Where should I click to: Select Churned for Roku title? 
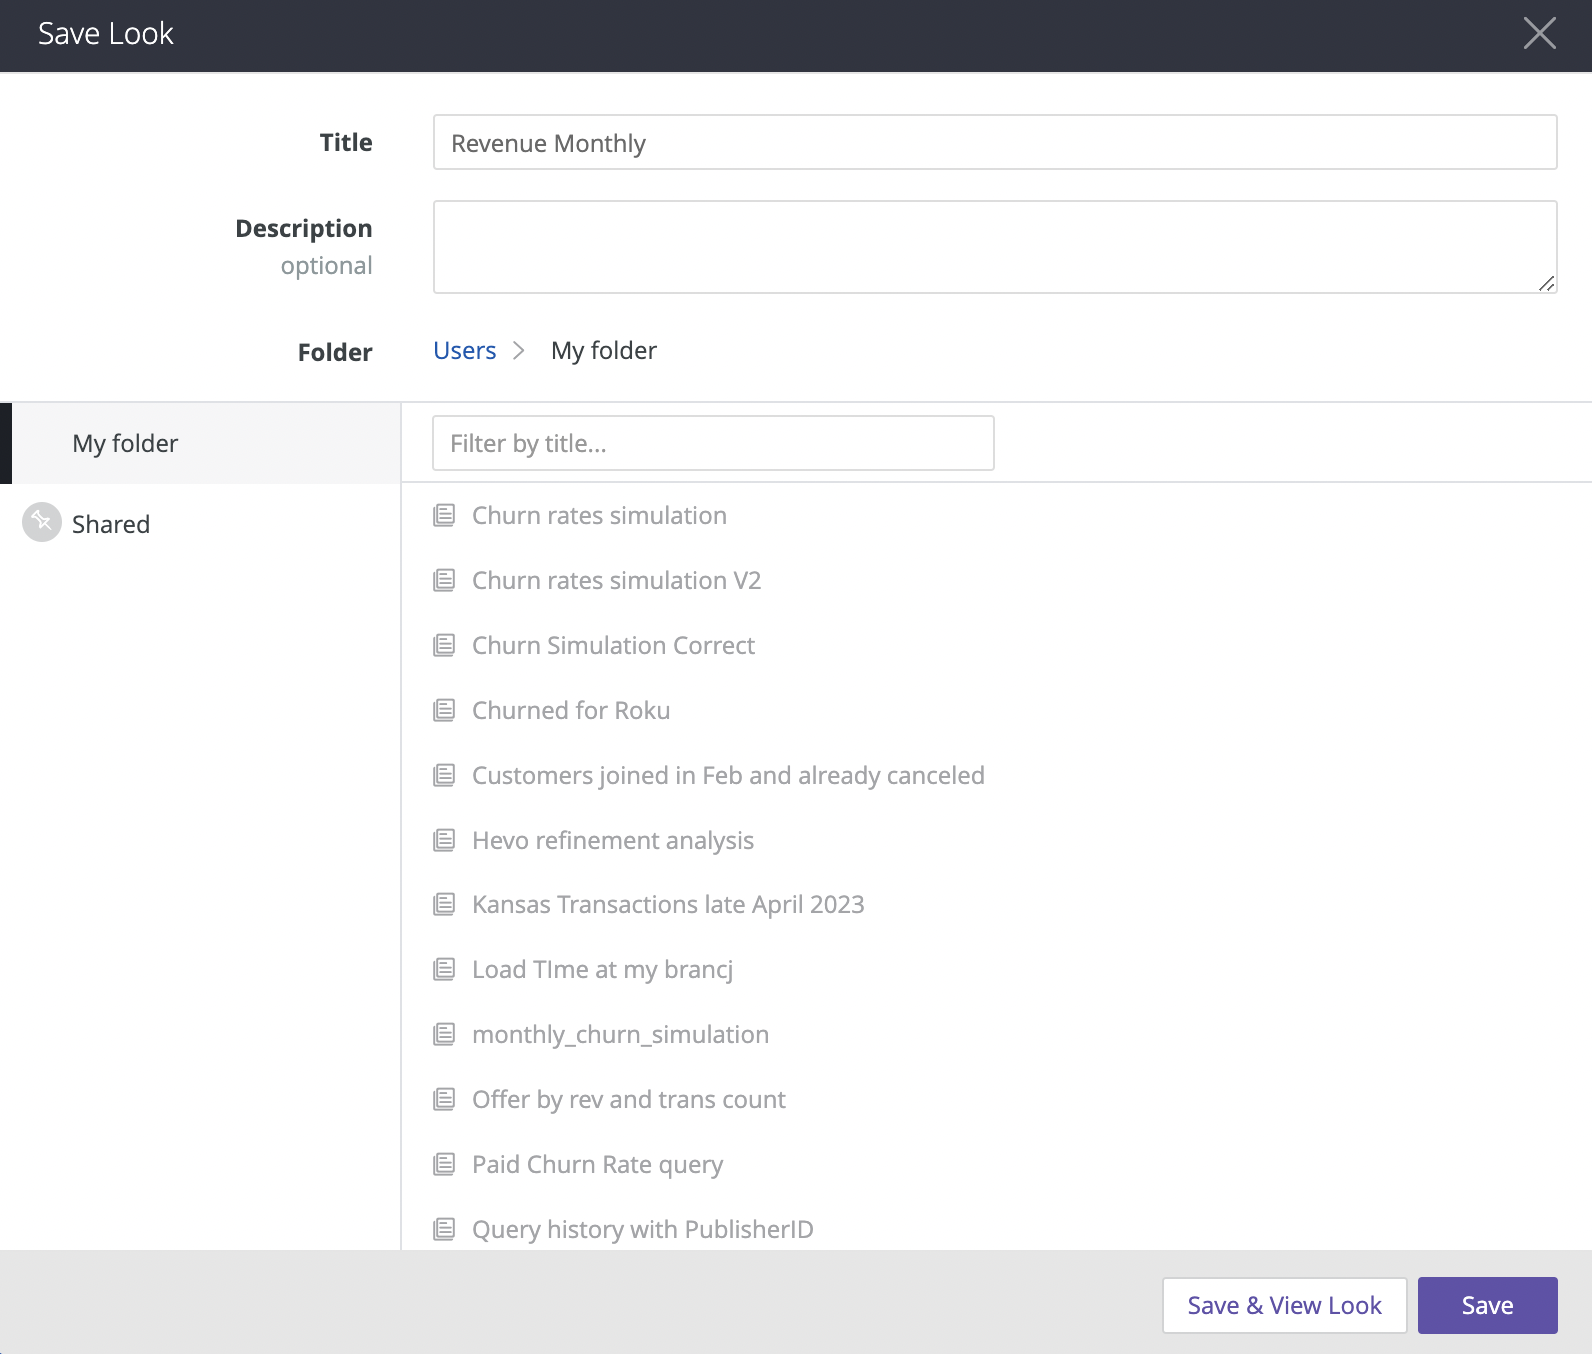pos(571,711)
